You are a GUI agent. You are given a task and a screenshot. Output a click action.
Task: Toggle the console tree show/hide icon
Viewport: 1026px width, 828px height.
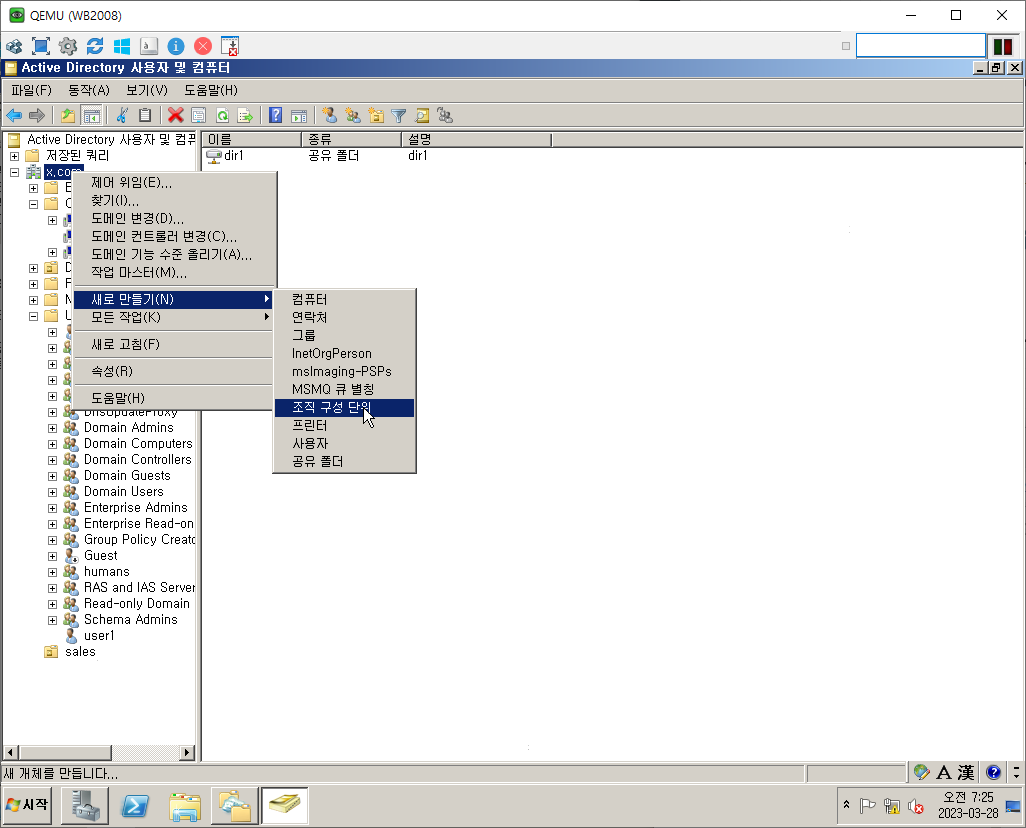pos(92,116)
